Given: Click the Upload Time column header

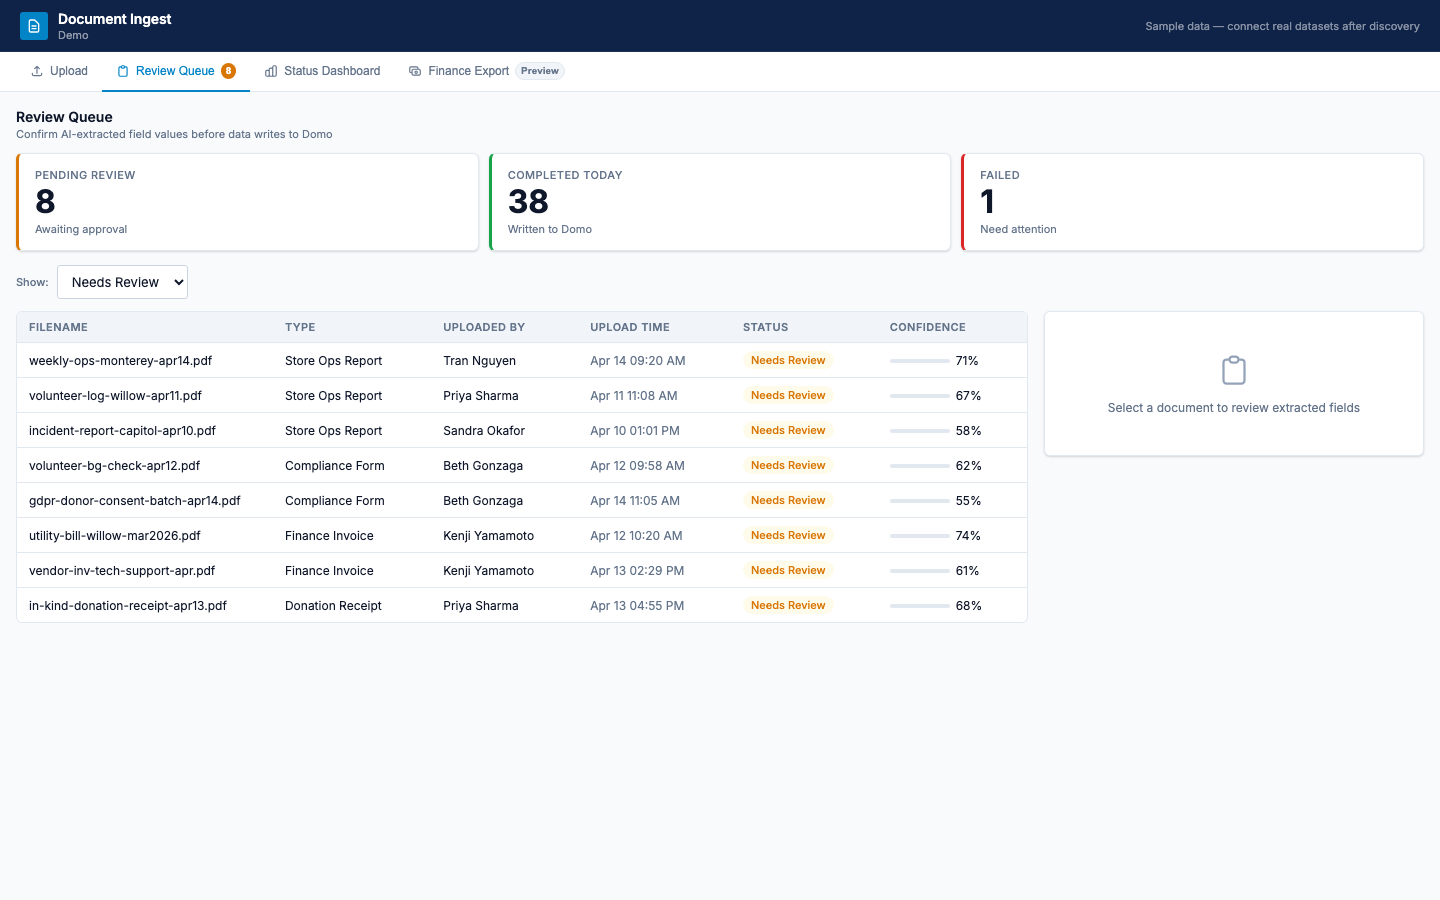Looking at the screenshot, I should (x=630, y=327).
